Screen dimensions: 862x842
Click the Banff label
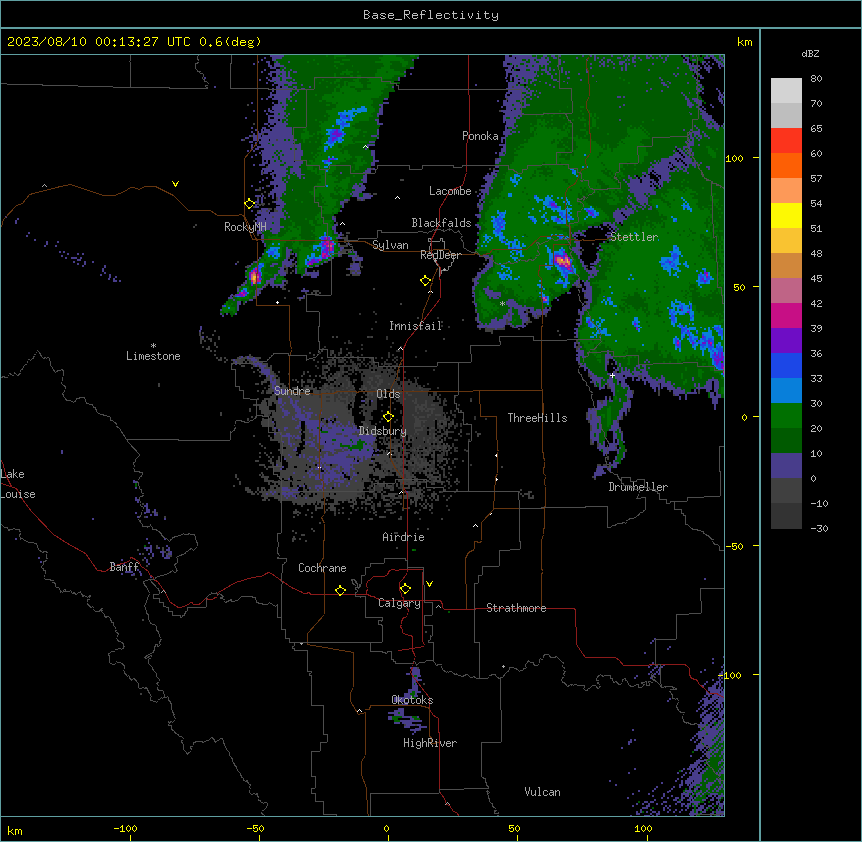pyautogui.click(x=124, y=567)
